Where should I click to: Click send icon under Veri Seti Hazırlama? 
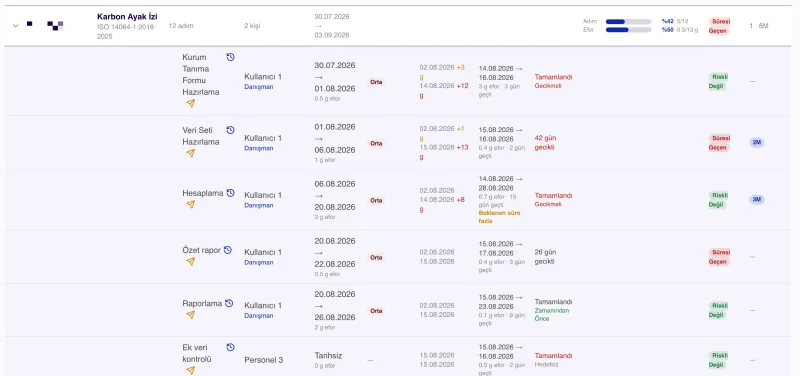[x=190, y=153]
